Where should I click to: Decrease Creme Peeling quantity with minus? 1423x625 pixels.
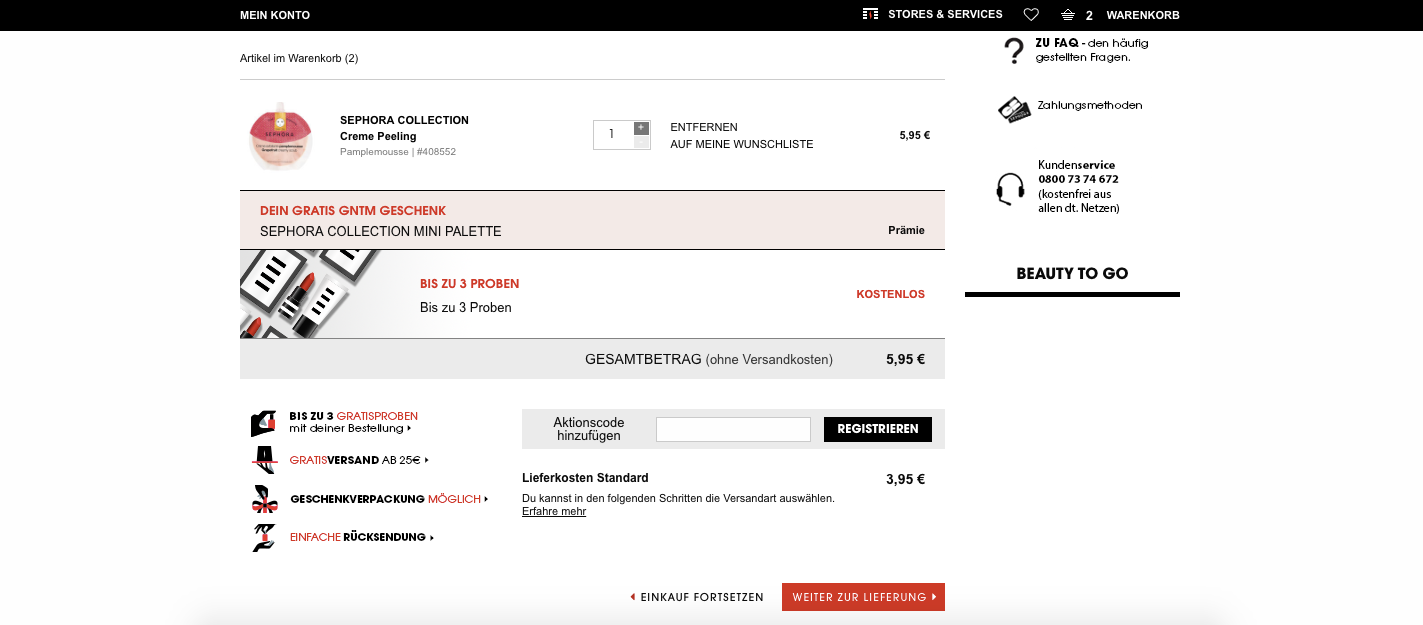(x=641, y=142)
